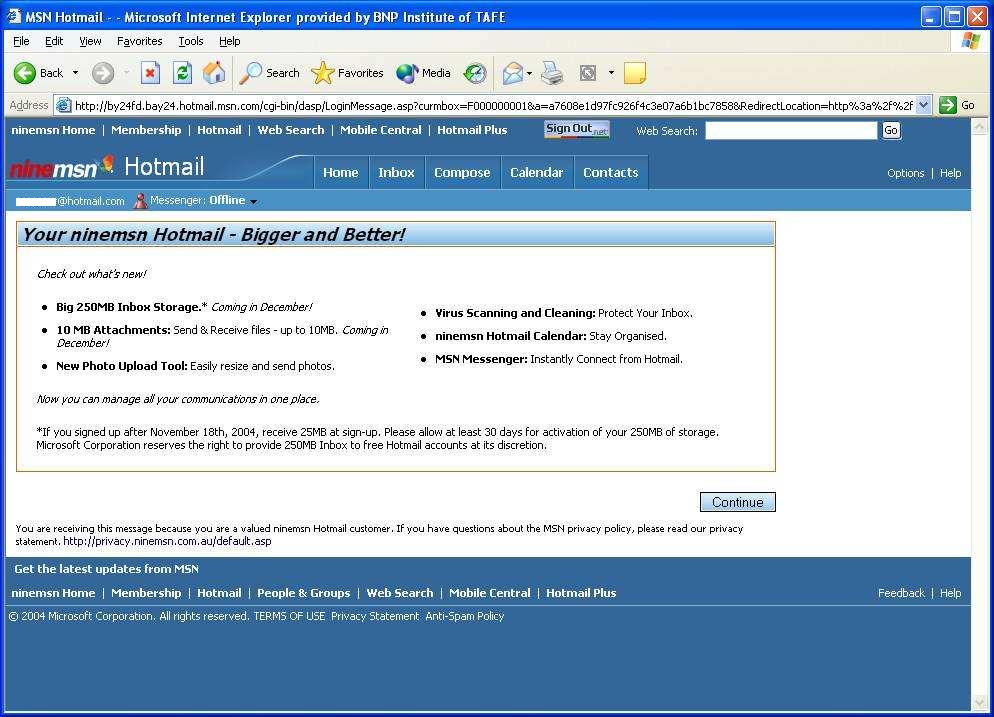
Task: Stop page loading with the red Stop icon
Action: pos(152,72)
